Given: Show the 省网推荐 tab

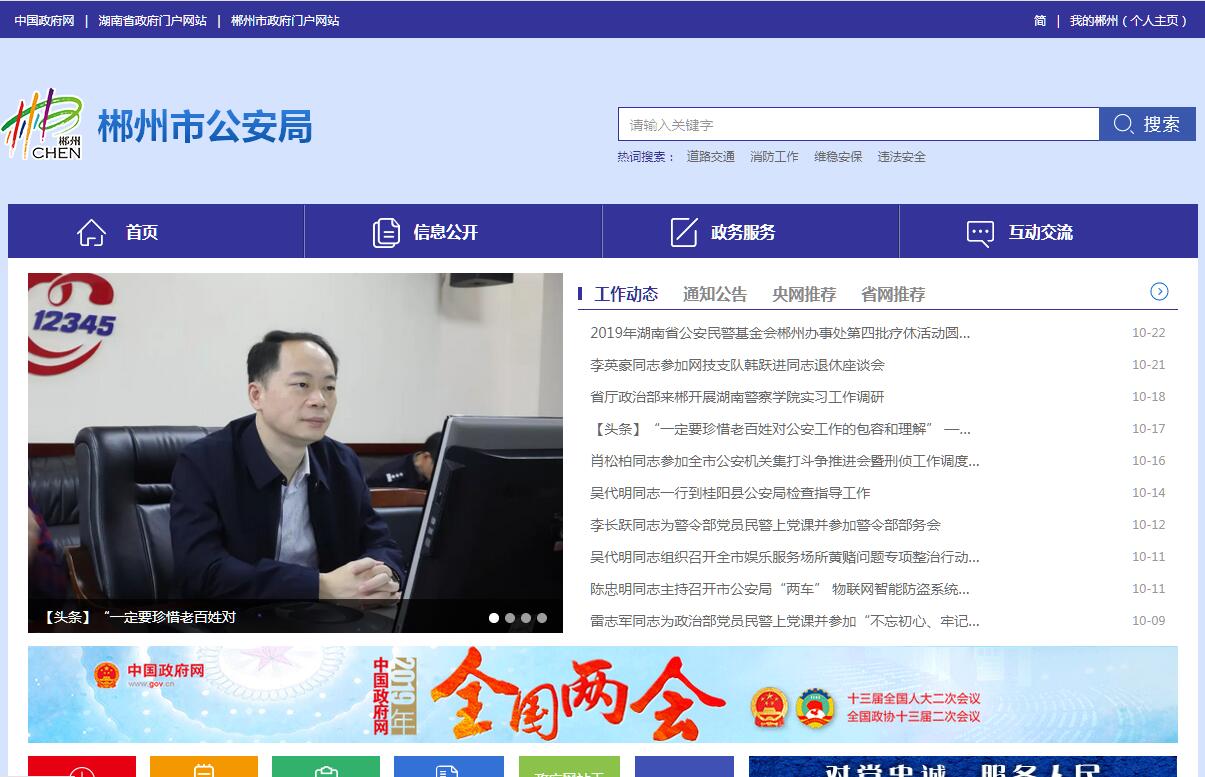Looking at the screenshot, I should (892, 294).
